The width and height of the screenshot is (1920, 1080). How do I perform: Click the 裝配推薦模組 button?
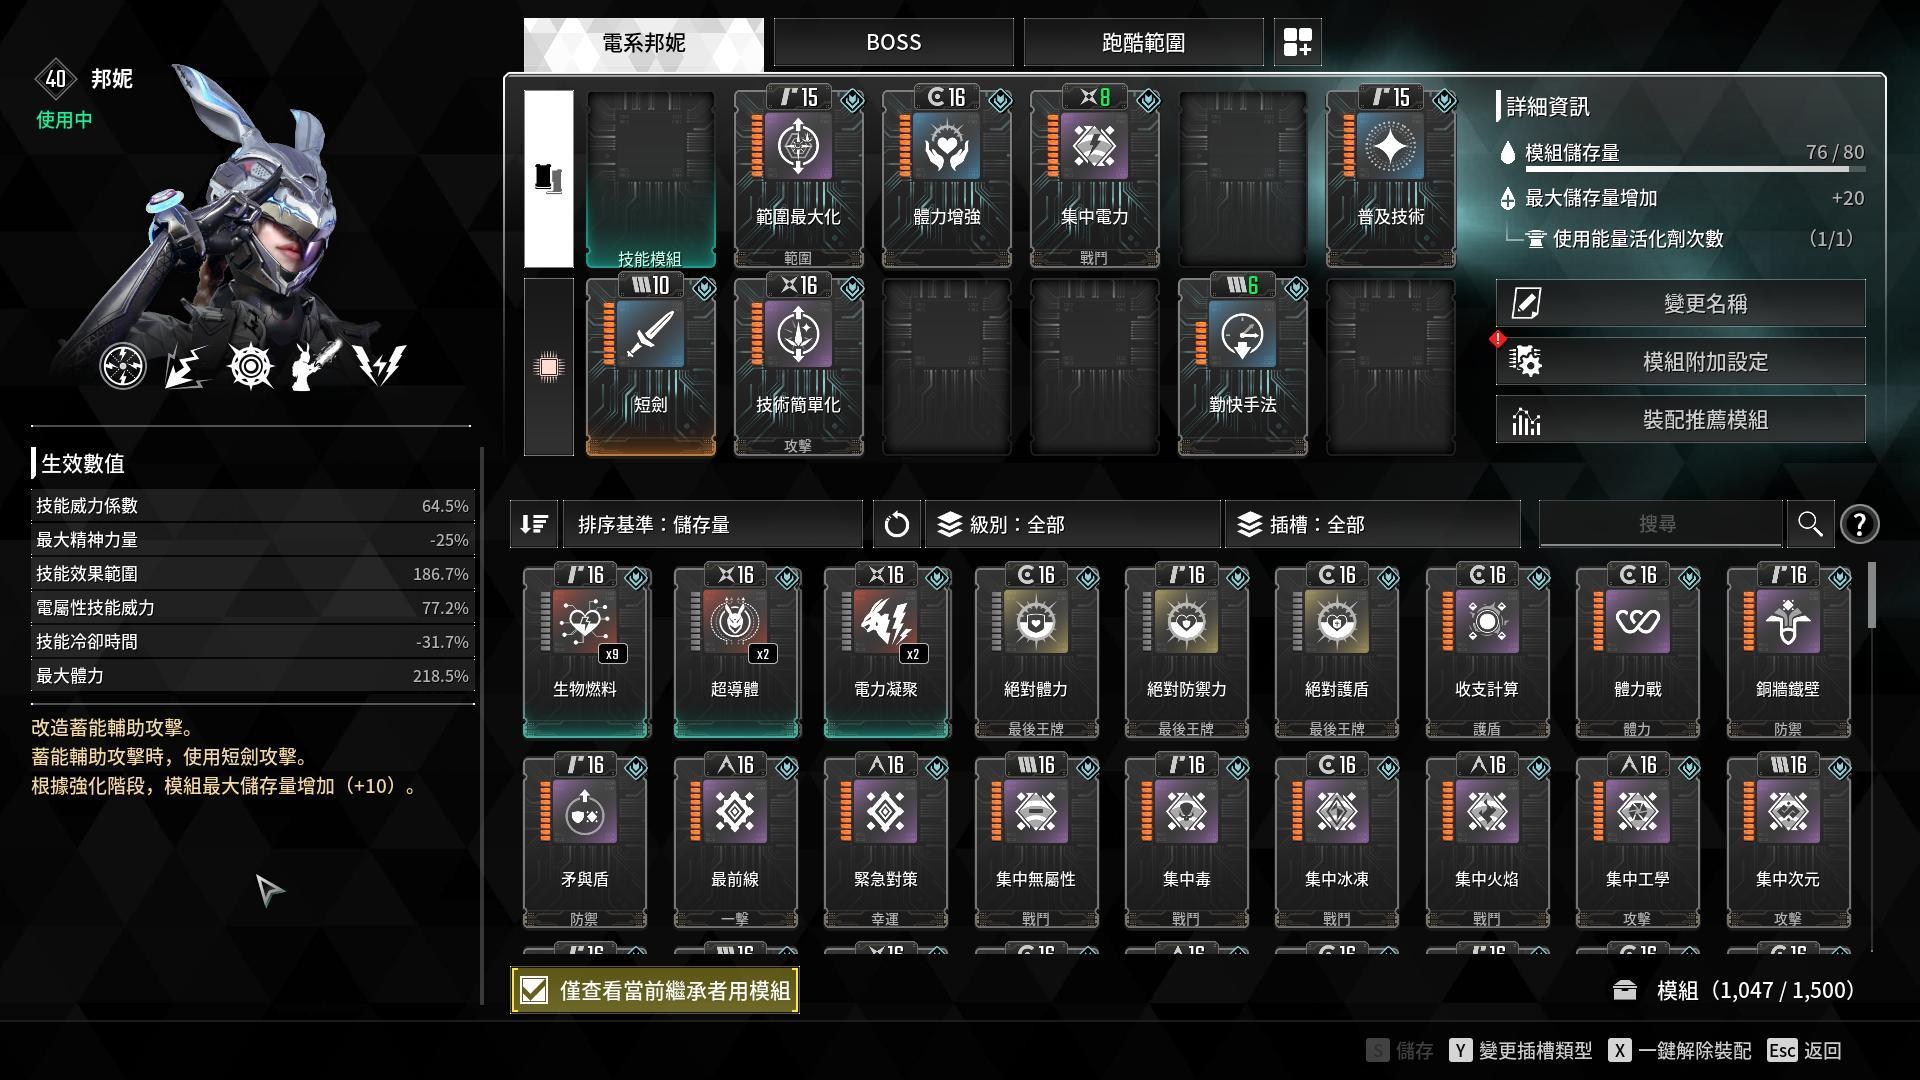tap(1680, 419)
